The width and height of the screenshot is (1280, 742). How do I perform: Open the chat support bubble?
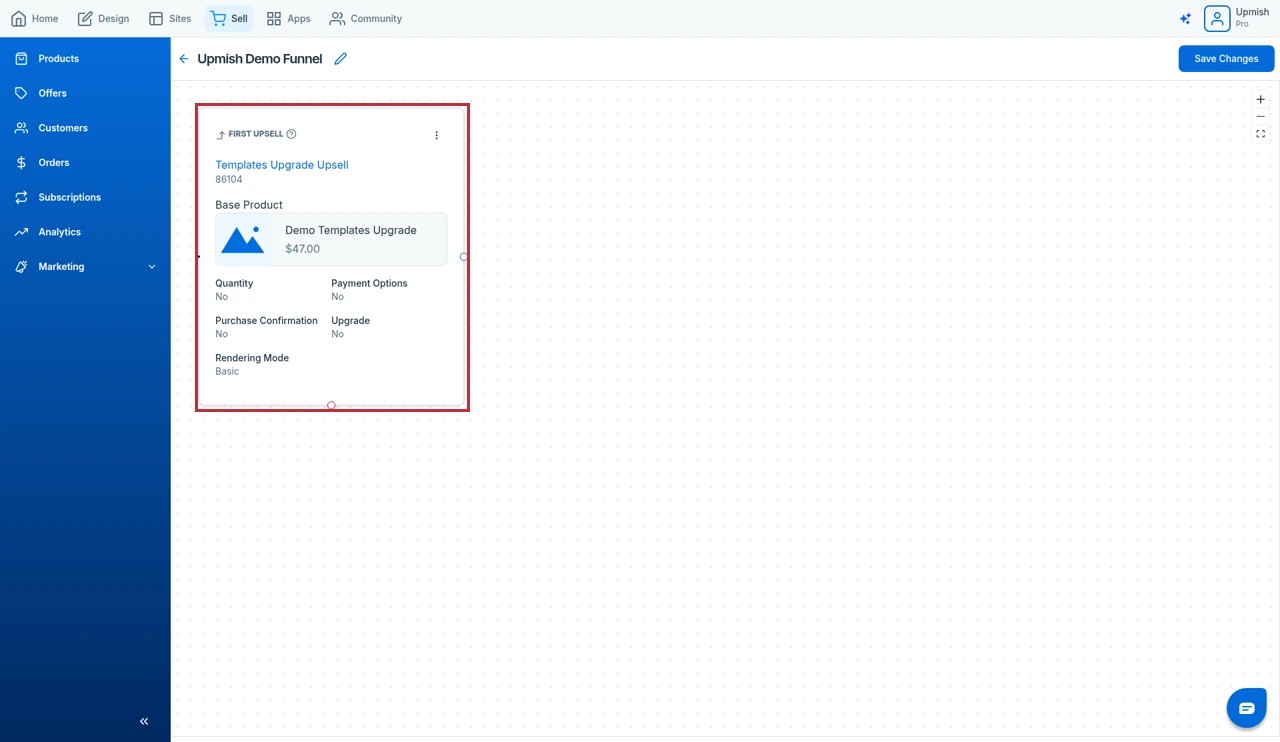[1246, 708]
